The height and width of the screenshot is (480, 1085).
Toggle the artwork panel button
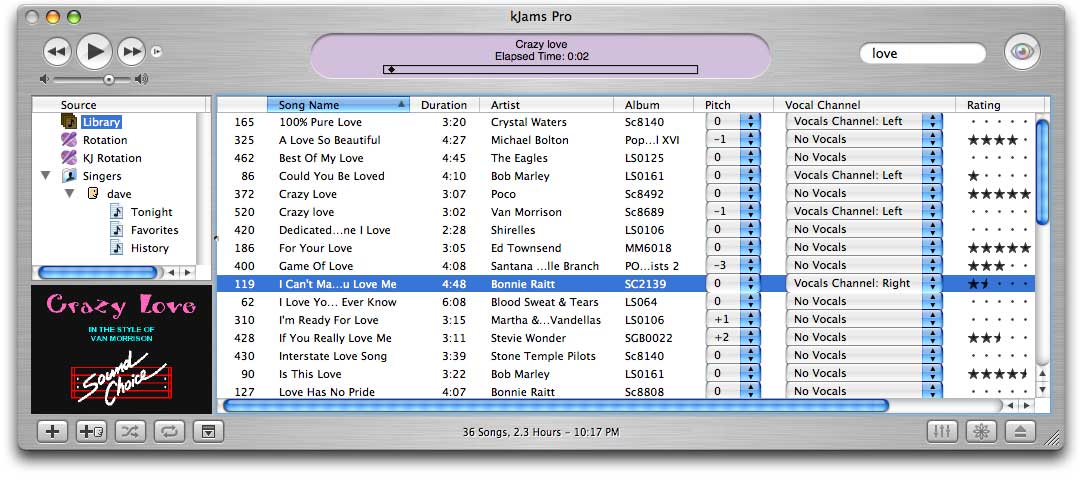(209, 432)
